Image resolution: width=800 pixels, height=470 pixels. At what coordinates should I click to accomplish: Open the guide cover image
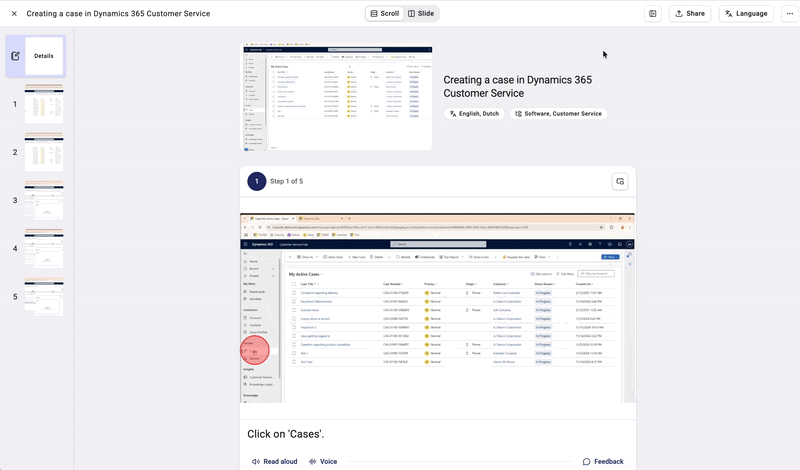336,96
